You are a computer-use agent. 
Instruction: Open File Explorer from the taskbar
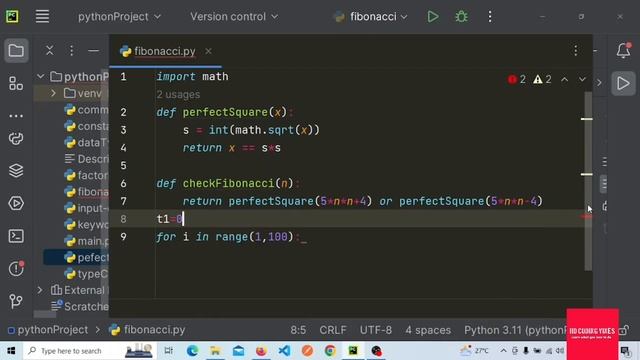tap(215, 351)
